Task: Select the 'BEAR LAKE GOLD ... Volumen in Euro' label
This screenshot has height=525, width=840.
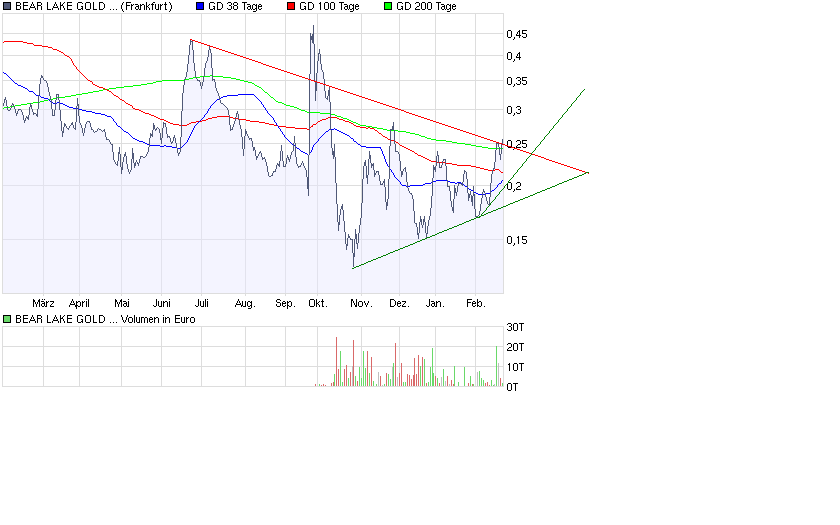Action: (105, 319)
